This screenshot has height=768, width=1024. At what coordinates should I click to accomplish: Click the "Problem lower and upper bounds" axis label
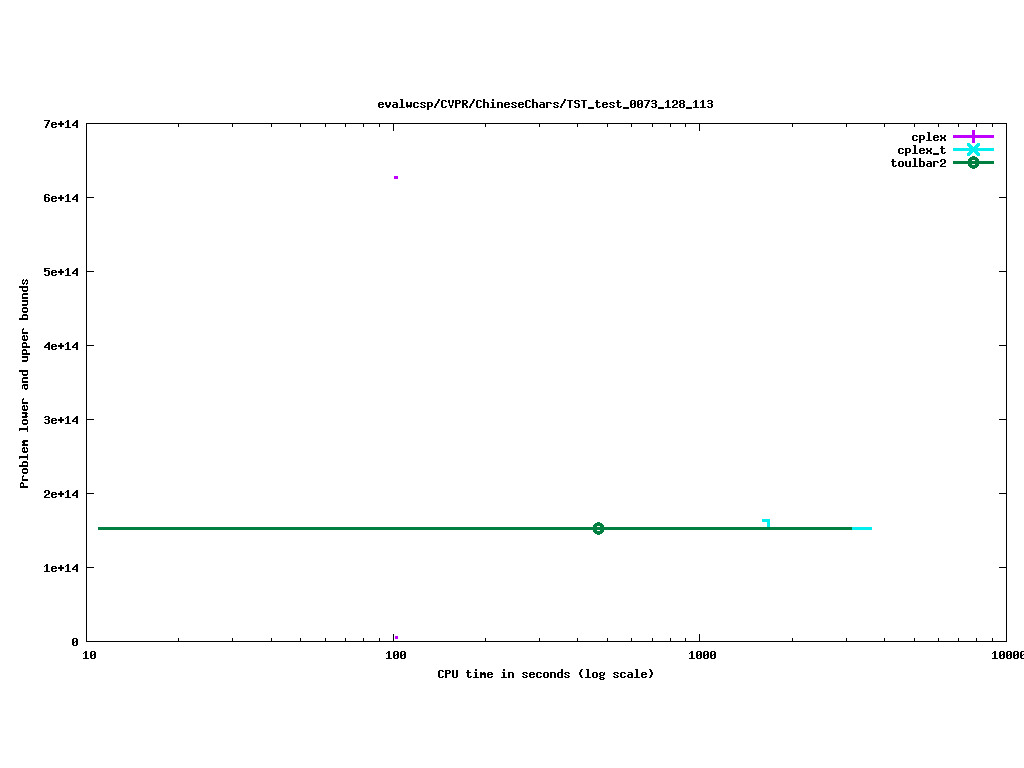pos(25,384)
